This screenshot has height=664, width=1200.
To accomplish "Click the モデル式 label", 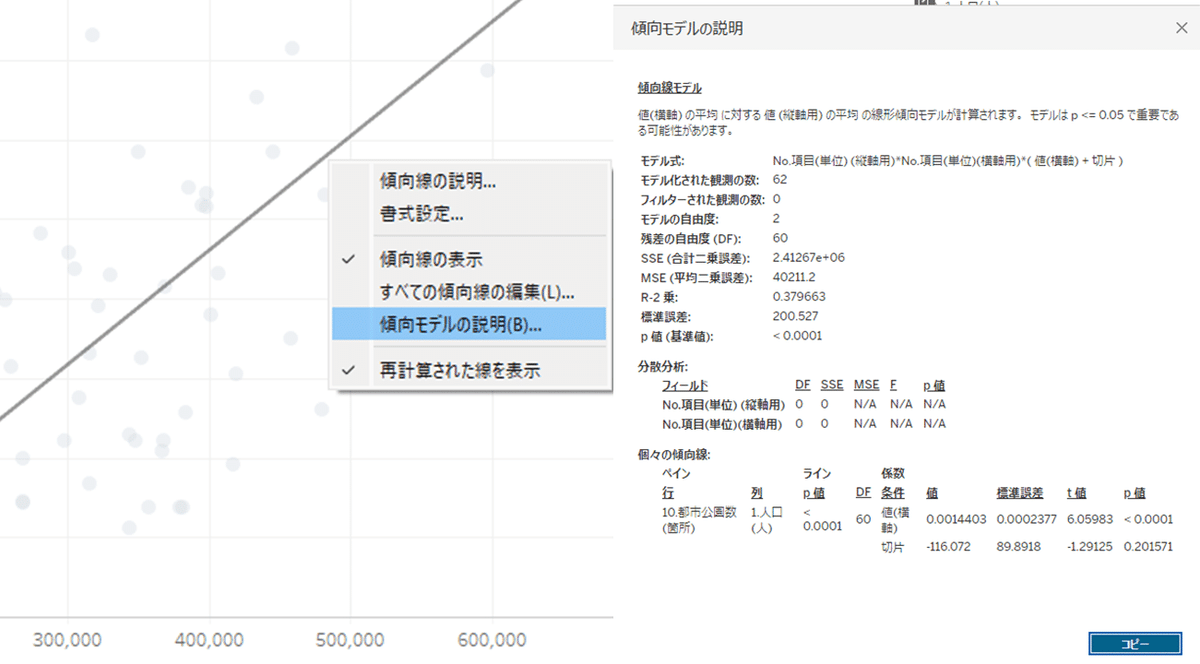I will coord(663,161).
